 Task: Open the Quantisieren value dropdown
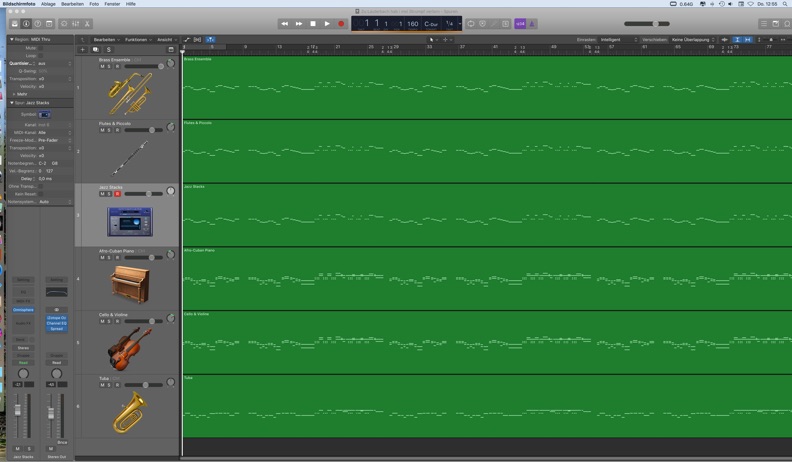coord(55,63)
